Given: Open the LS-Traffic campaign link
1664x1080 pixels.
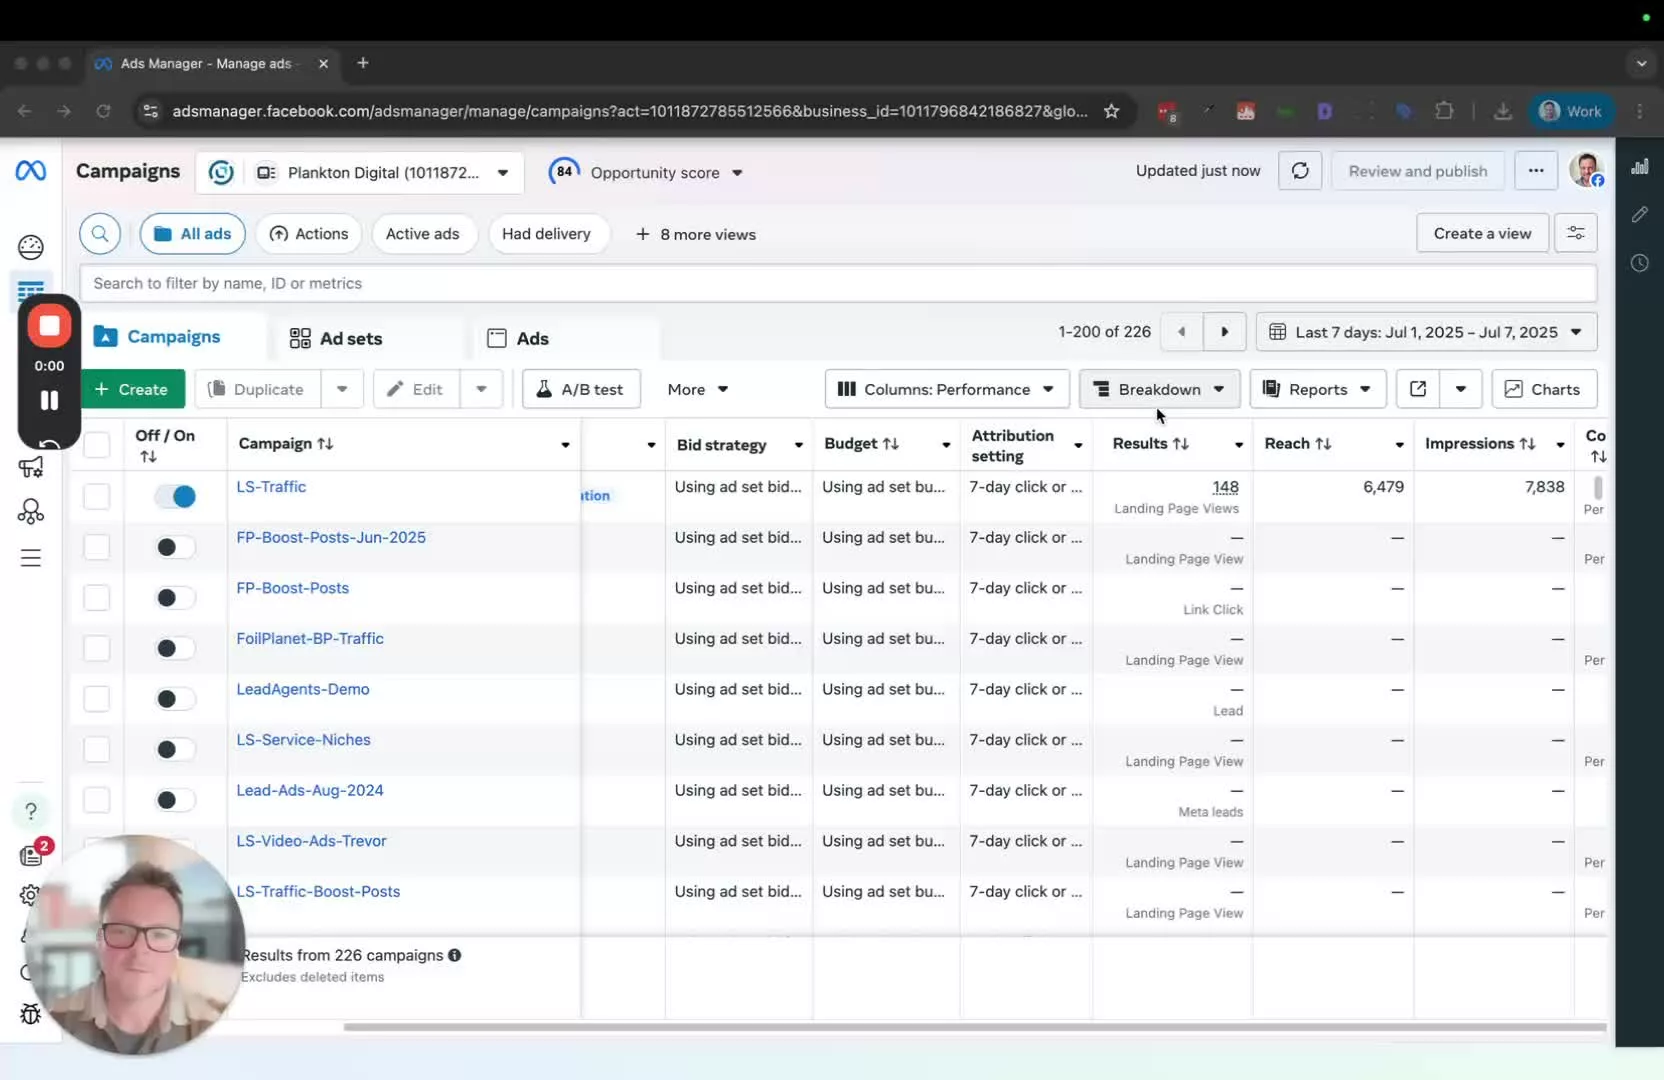Looking at the screenshot, I should (271, 487).
